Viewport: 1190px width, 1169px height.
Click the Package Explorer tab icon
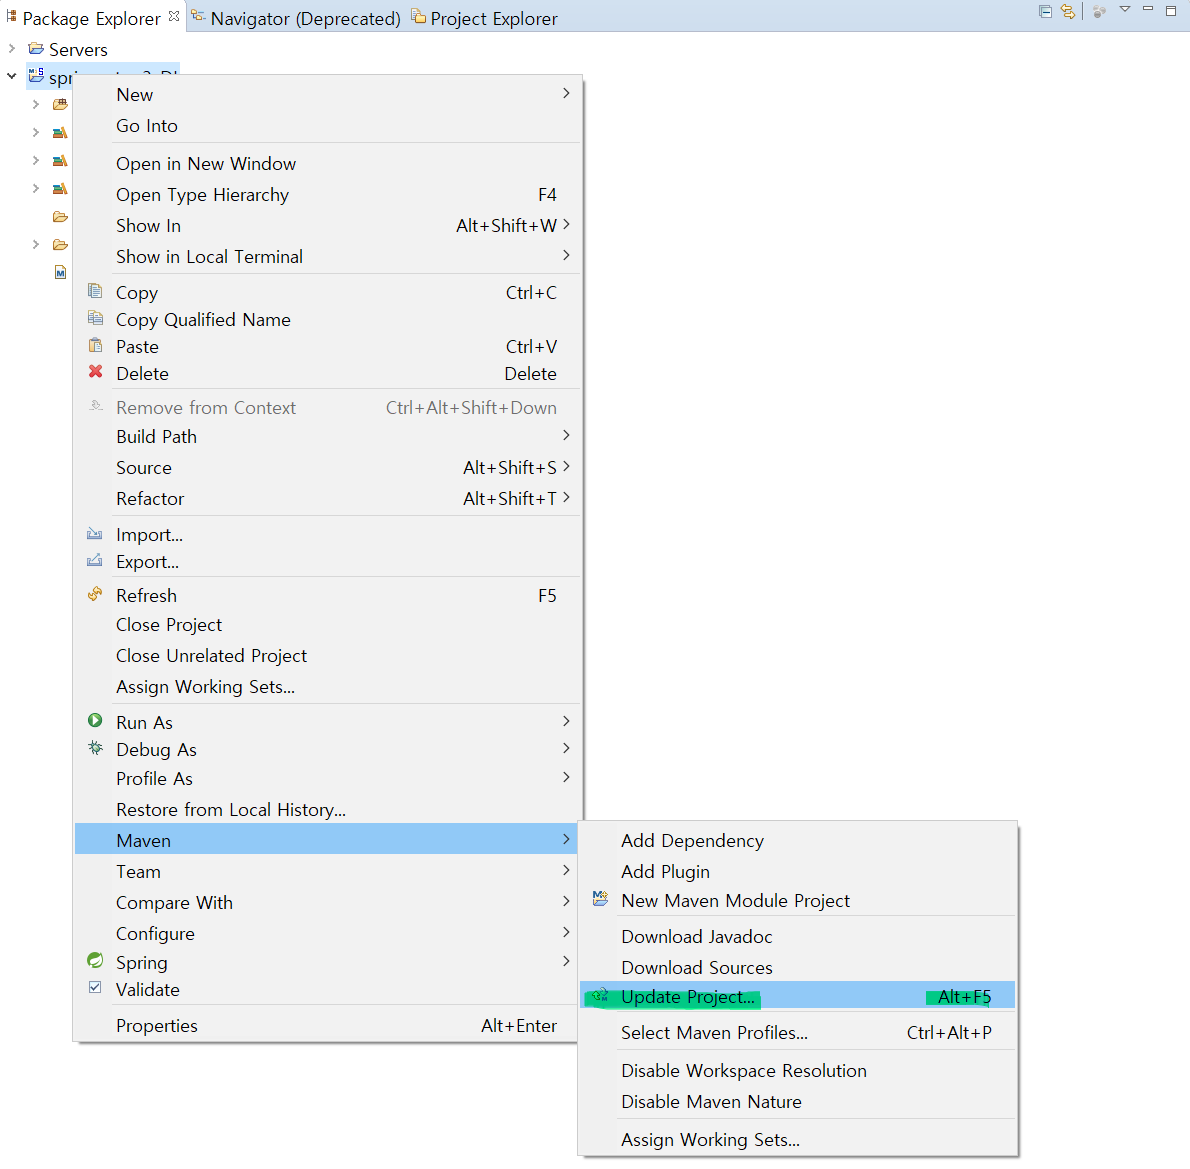coord(11,15)
